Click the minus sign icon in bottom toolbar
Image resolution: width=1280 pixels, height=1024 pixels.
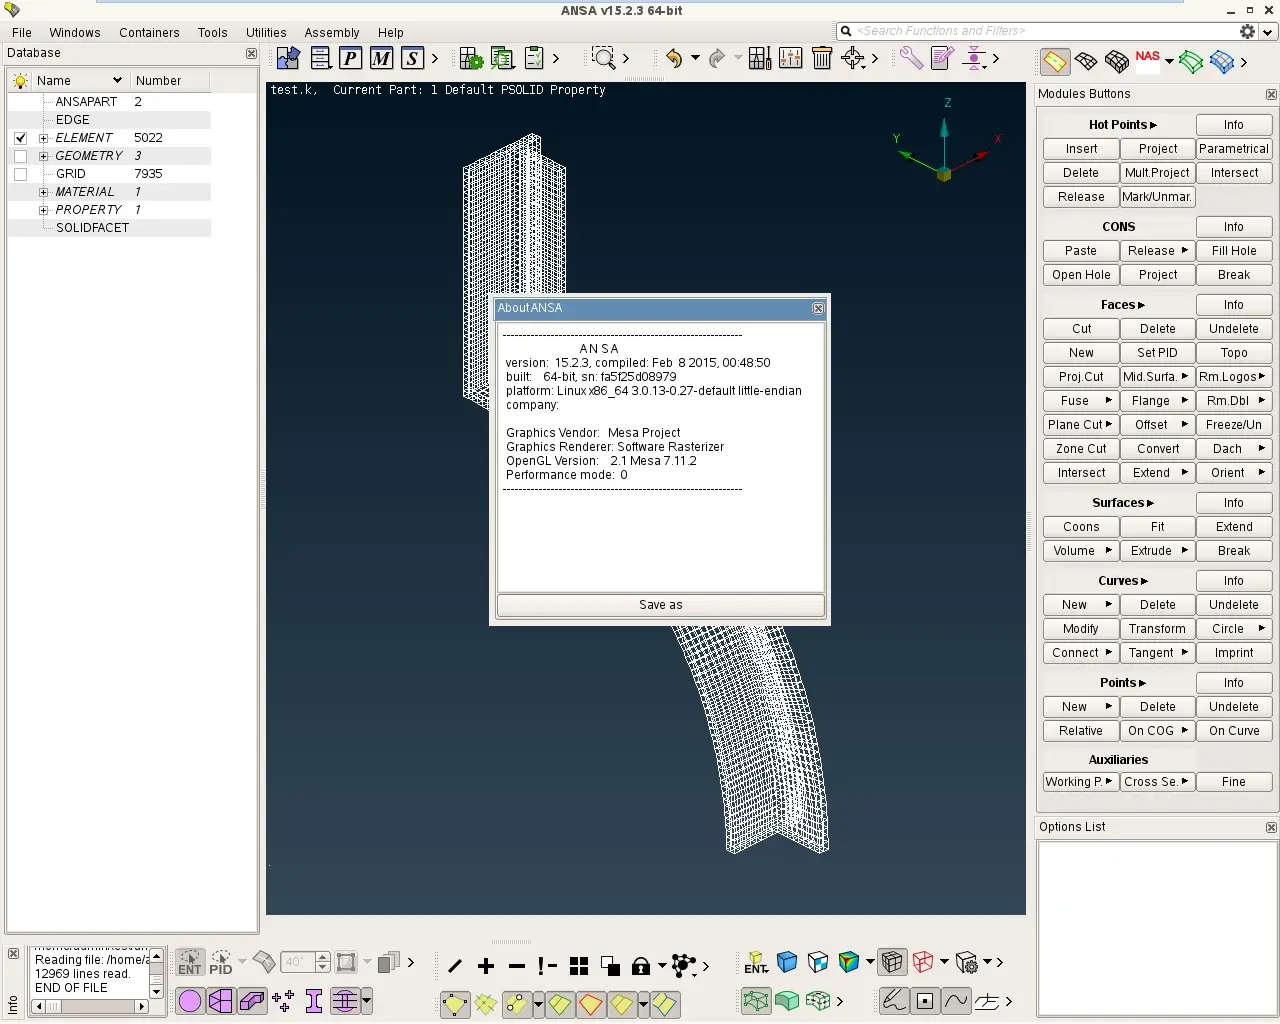pyautogui.click(x=517, y=966)
